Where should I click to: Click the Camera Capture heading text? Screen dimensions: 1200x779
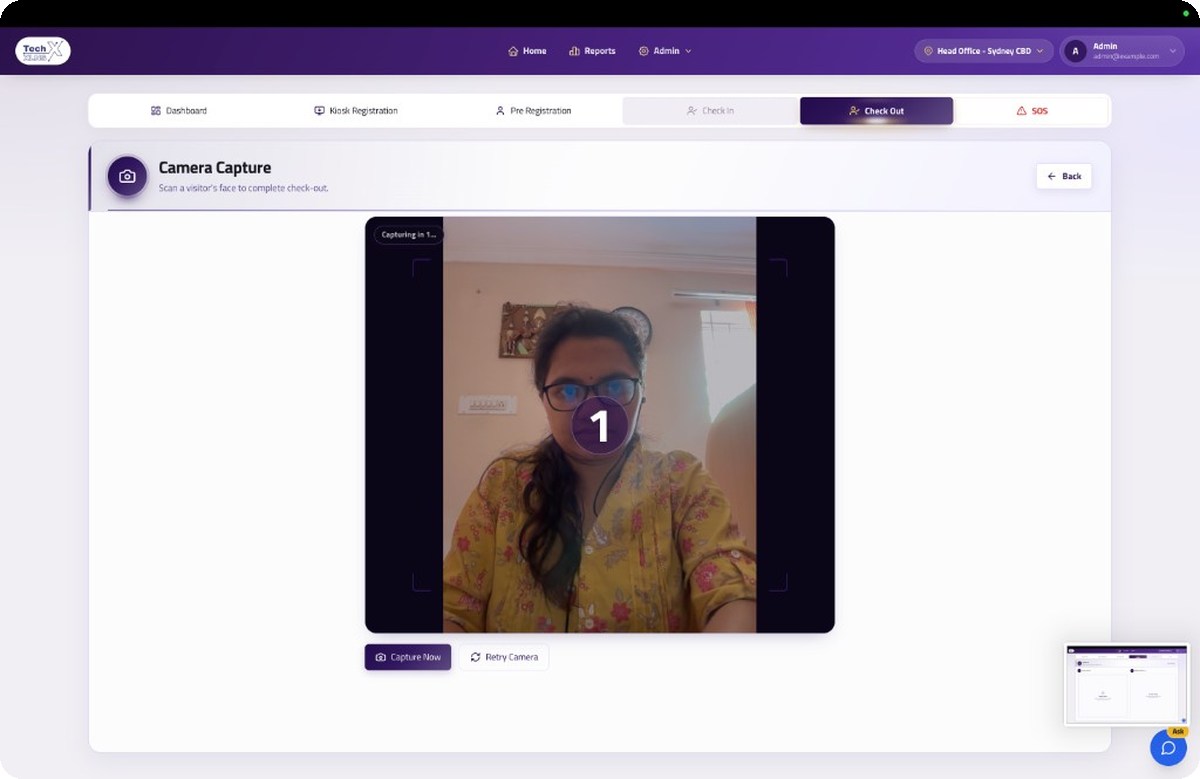pos(215,168)
